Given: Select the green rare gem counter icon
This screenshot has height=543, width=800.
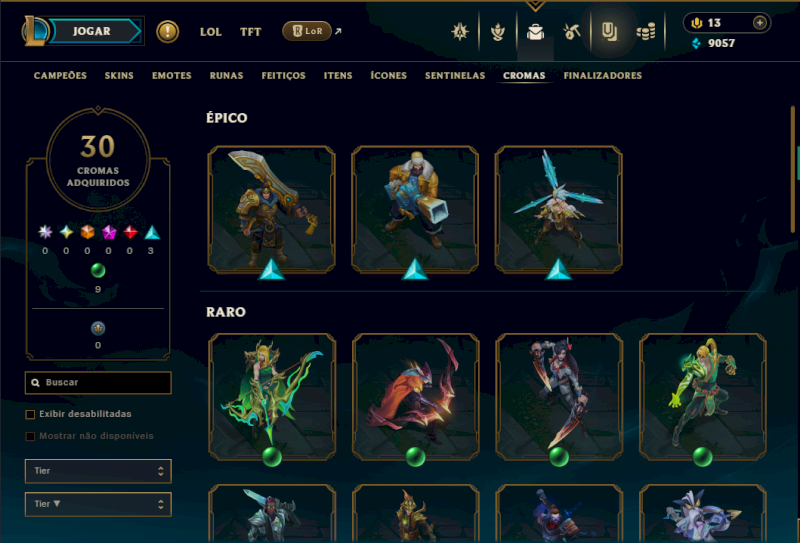Looking at the screenshot, I should tap(98, 270).
